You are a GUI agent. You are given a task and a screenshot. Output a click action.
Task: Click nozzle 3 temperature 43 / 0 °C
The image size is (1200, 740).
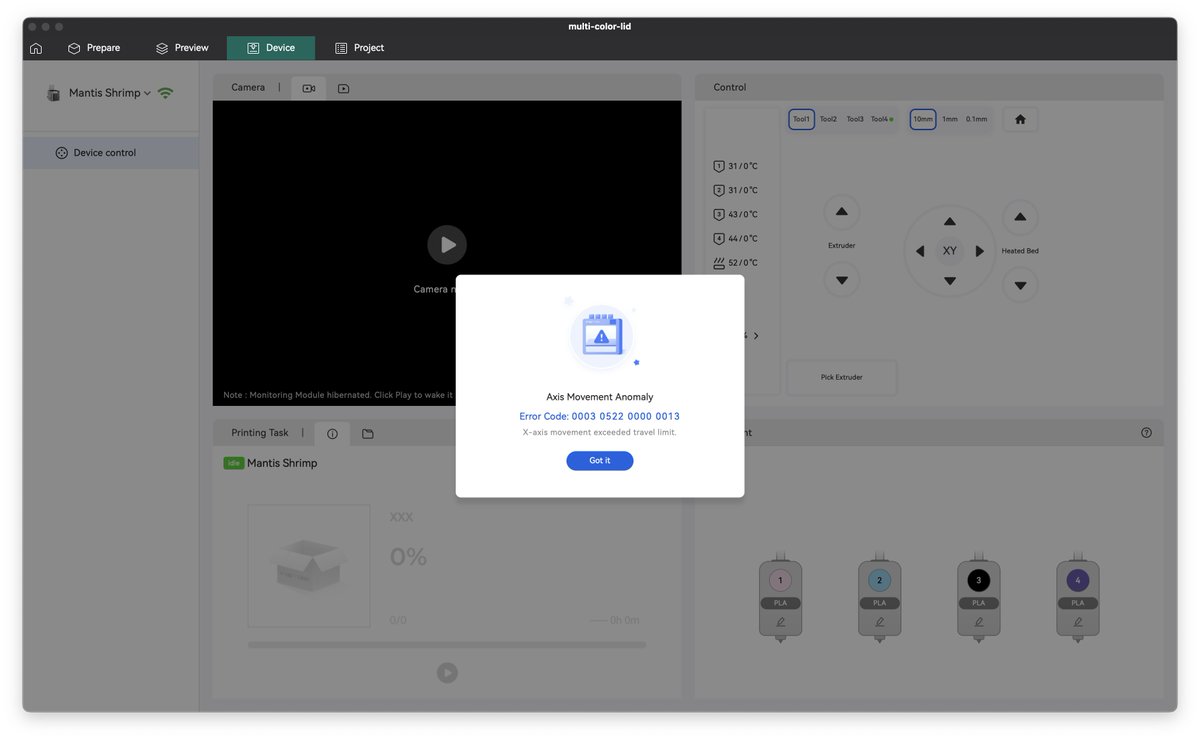(x=736, y=214)
